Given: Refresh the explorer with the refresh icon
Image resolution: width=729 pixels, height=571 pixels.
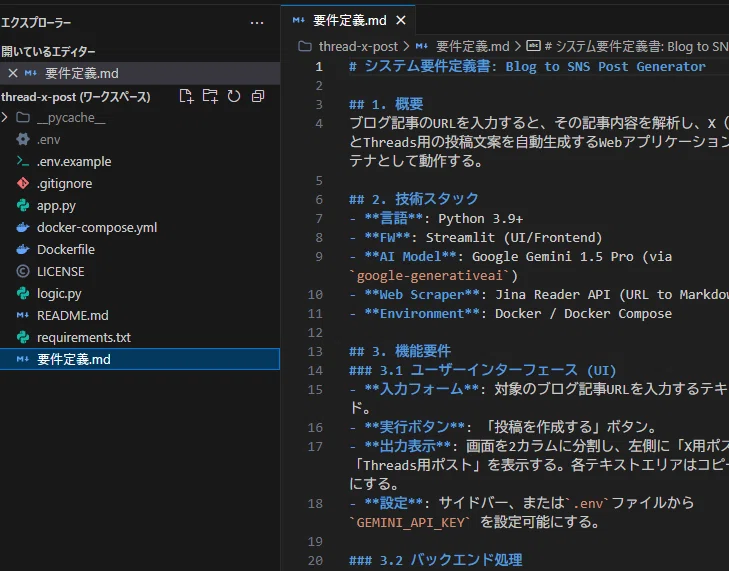Looking at the screenshot, I should (234, 96).
